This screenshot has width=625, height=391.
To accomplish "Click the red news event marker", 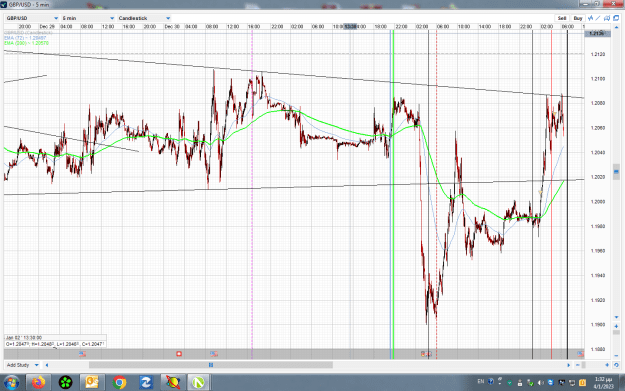I will [179, 354].
